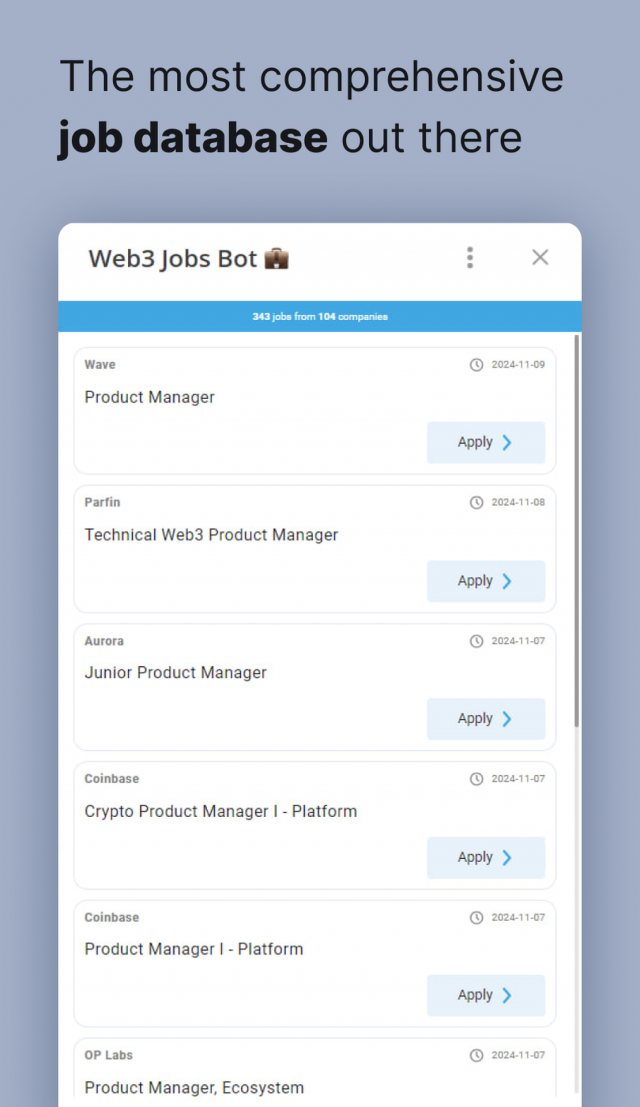Click clock icon on Crypto Product Manager card
This screenshot has width=640, height=1107.
(476, 779)
